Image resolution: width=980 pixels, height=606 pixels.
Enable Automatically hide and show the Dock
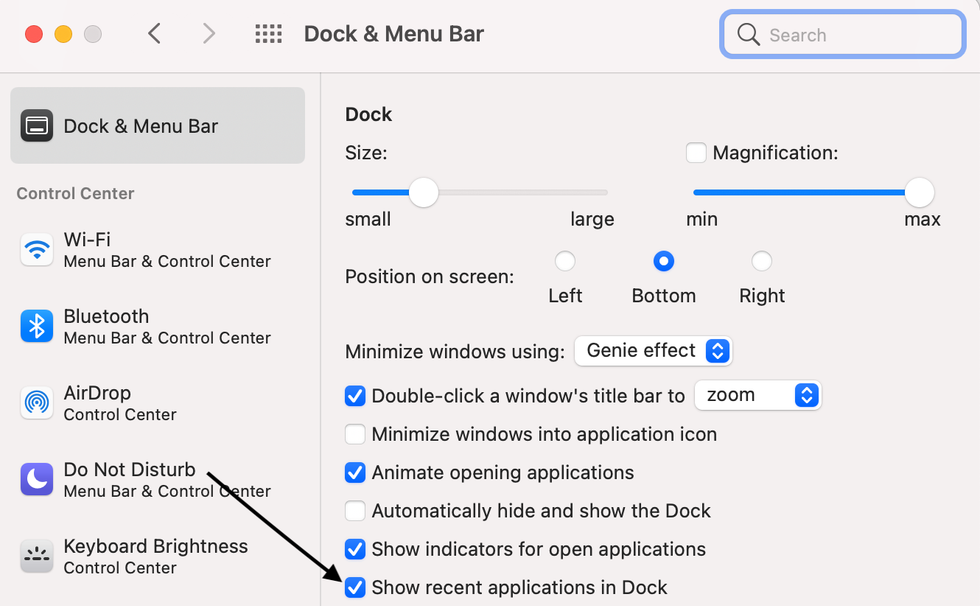coord(355,511)
